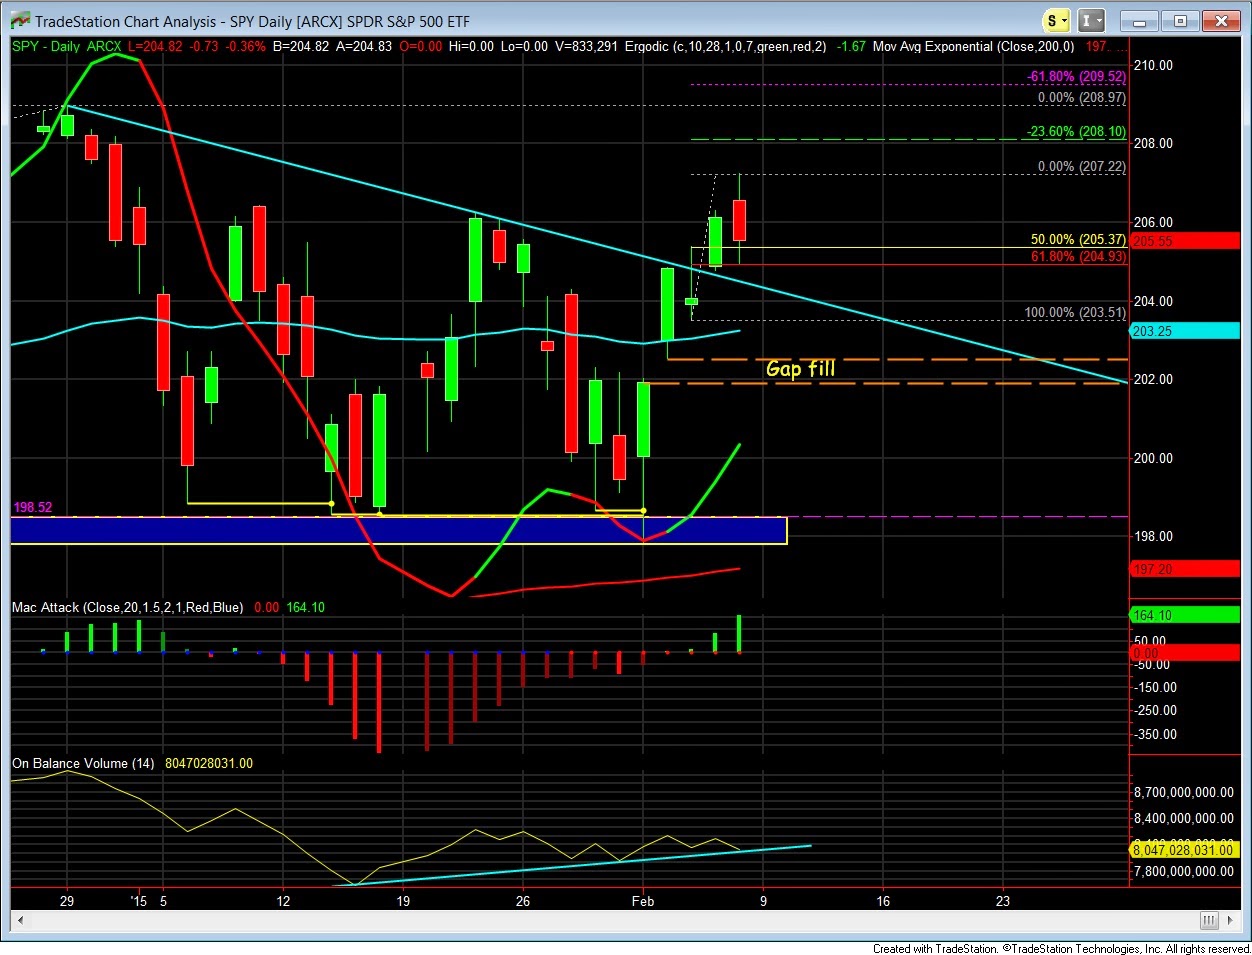This screenshot has width=1252, height=955.
Task: Select the 50.00% (205.37) Fibonacci label
Action: (1078, 240)
